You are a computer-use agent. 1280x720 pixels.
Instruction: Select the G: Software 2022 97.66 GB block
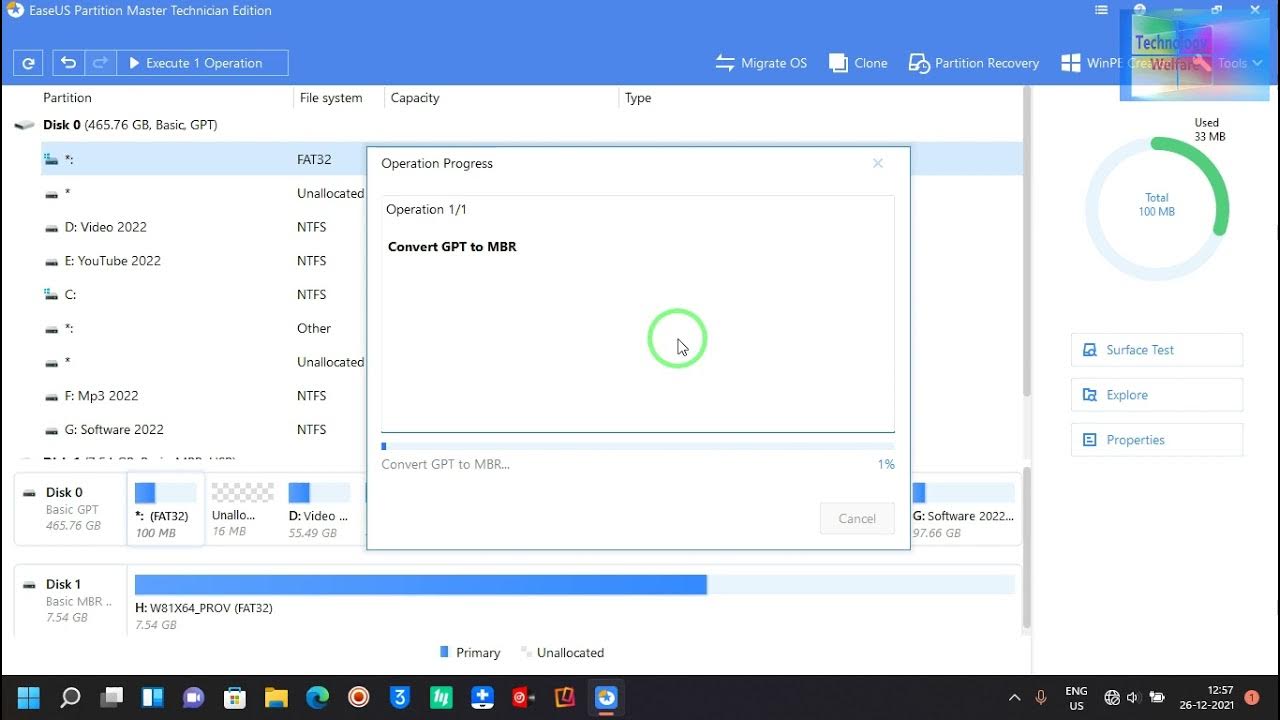point(963,510)
